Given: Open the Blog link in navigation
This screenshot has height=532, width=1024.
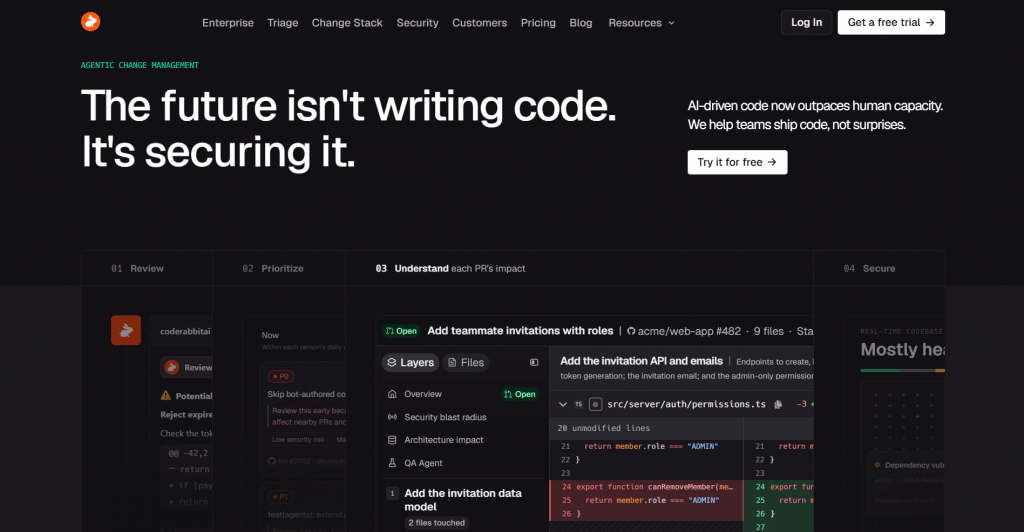Looking at the screenshot, I should click(581, 23).
